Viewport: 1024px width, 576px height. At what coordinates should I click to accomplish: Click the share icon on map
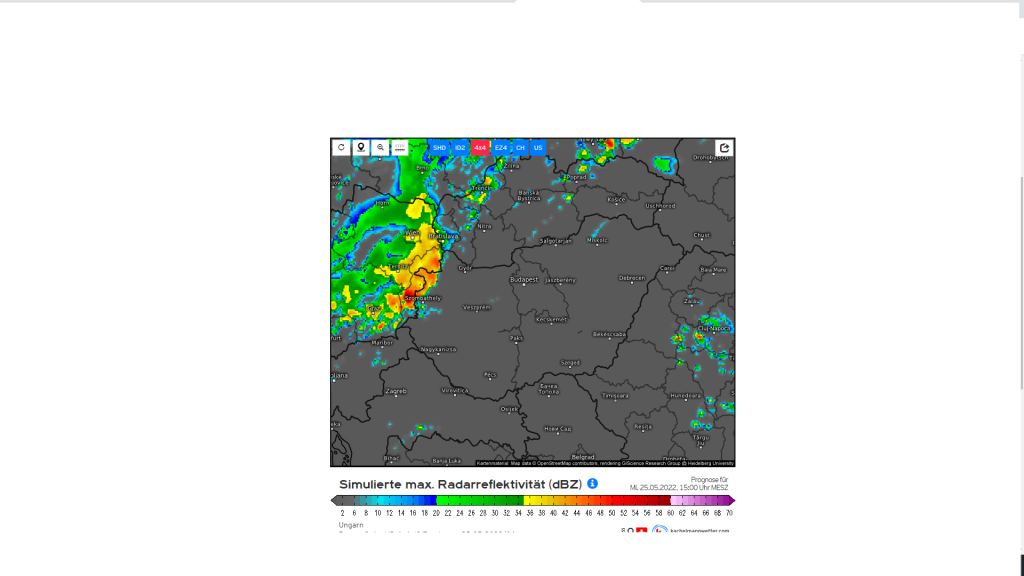[724, 148]
